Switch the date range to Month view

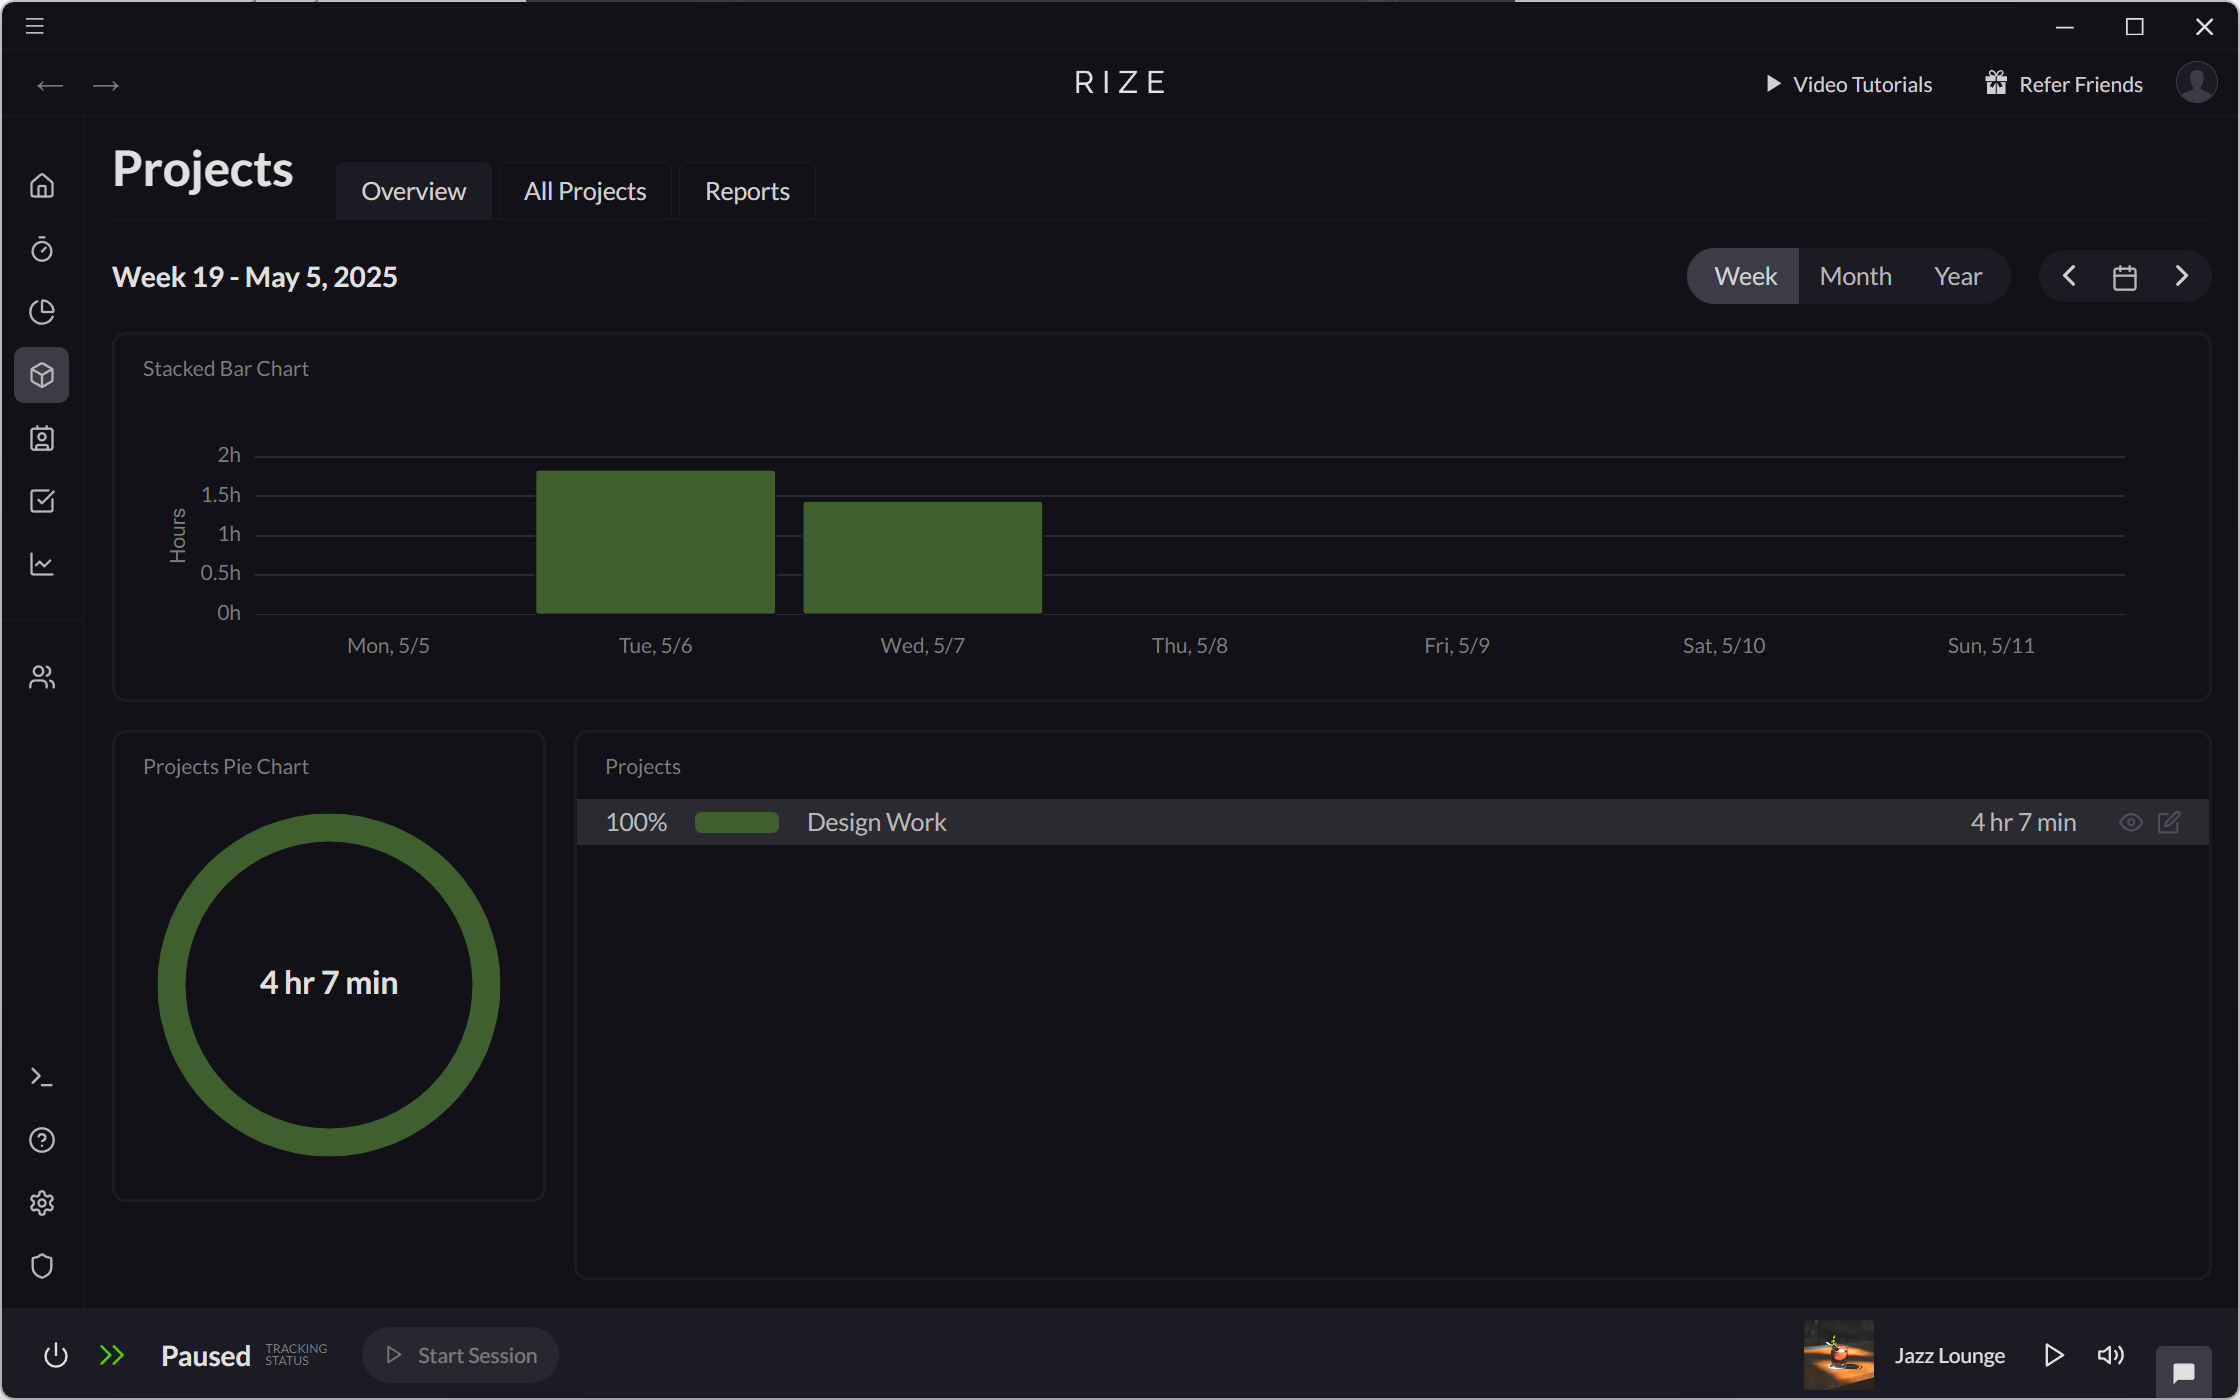coord(1855,275)
